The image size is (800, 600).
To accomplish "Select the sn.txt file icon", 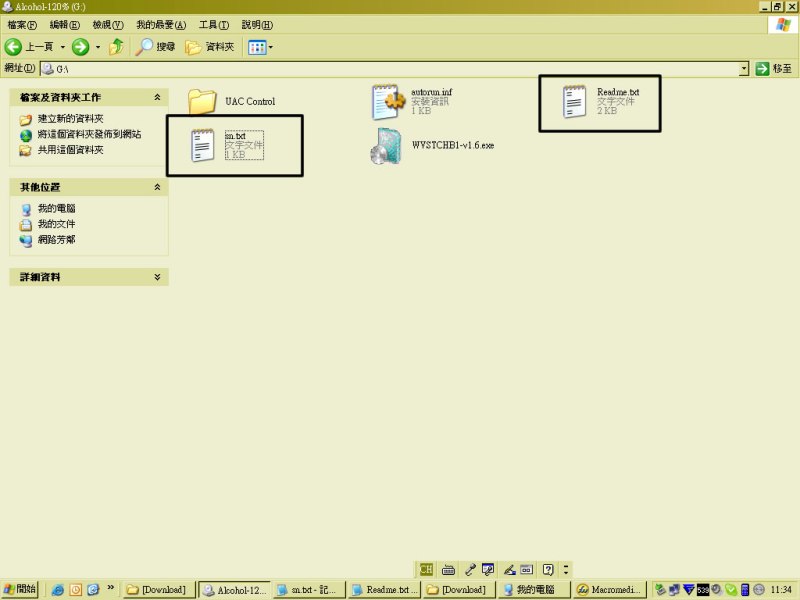I will [203, 145].
